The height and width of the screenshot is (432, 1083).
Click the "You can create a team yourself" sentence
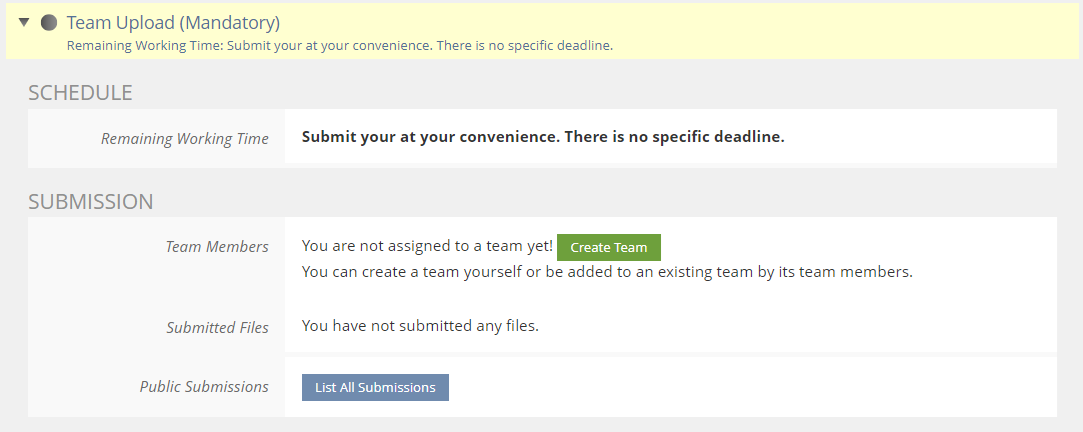[x=607, y=271]
